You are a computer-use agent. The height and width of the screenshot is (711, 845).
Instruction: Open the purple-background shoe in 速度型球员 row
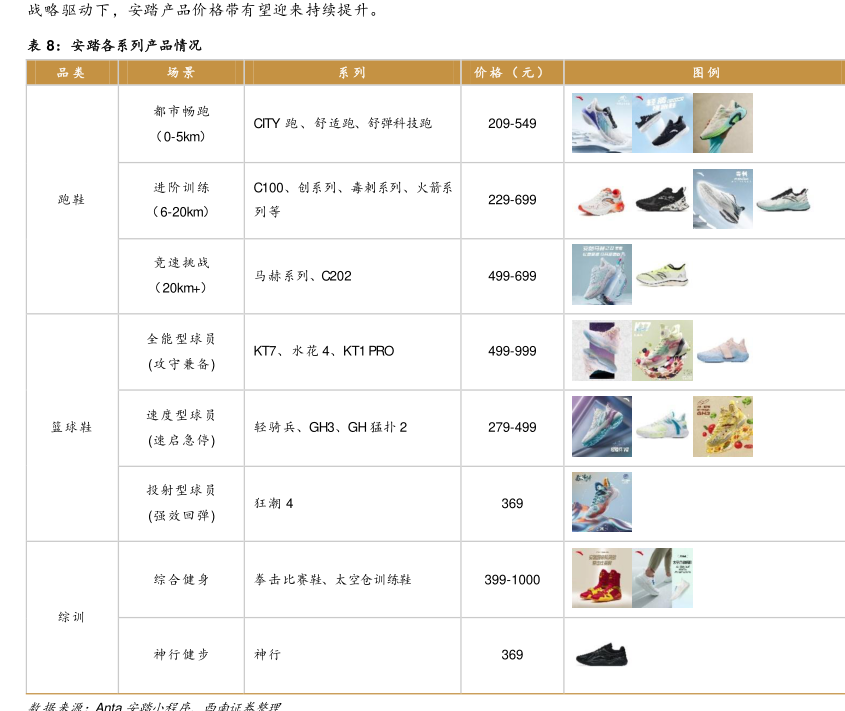coord(601,426)
